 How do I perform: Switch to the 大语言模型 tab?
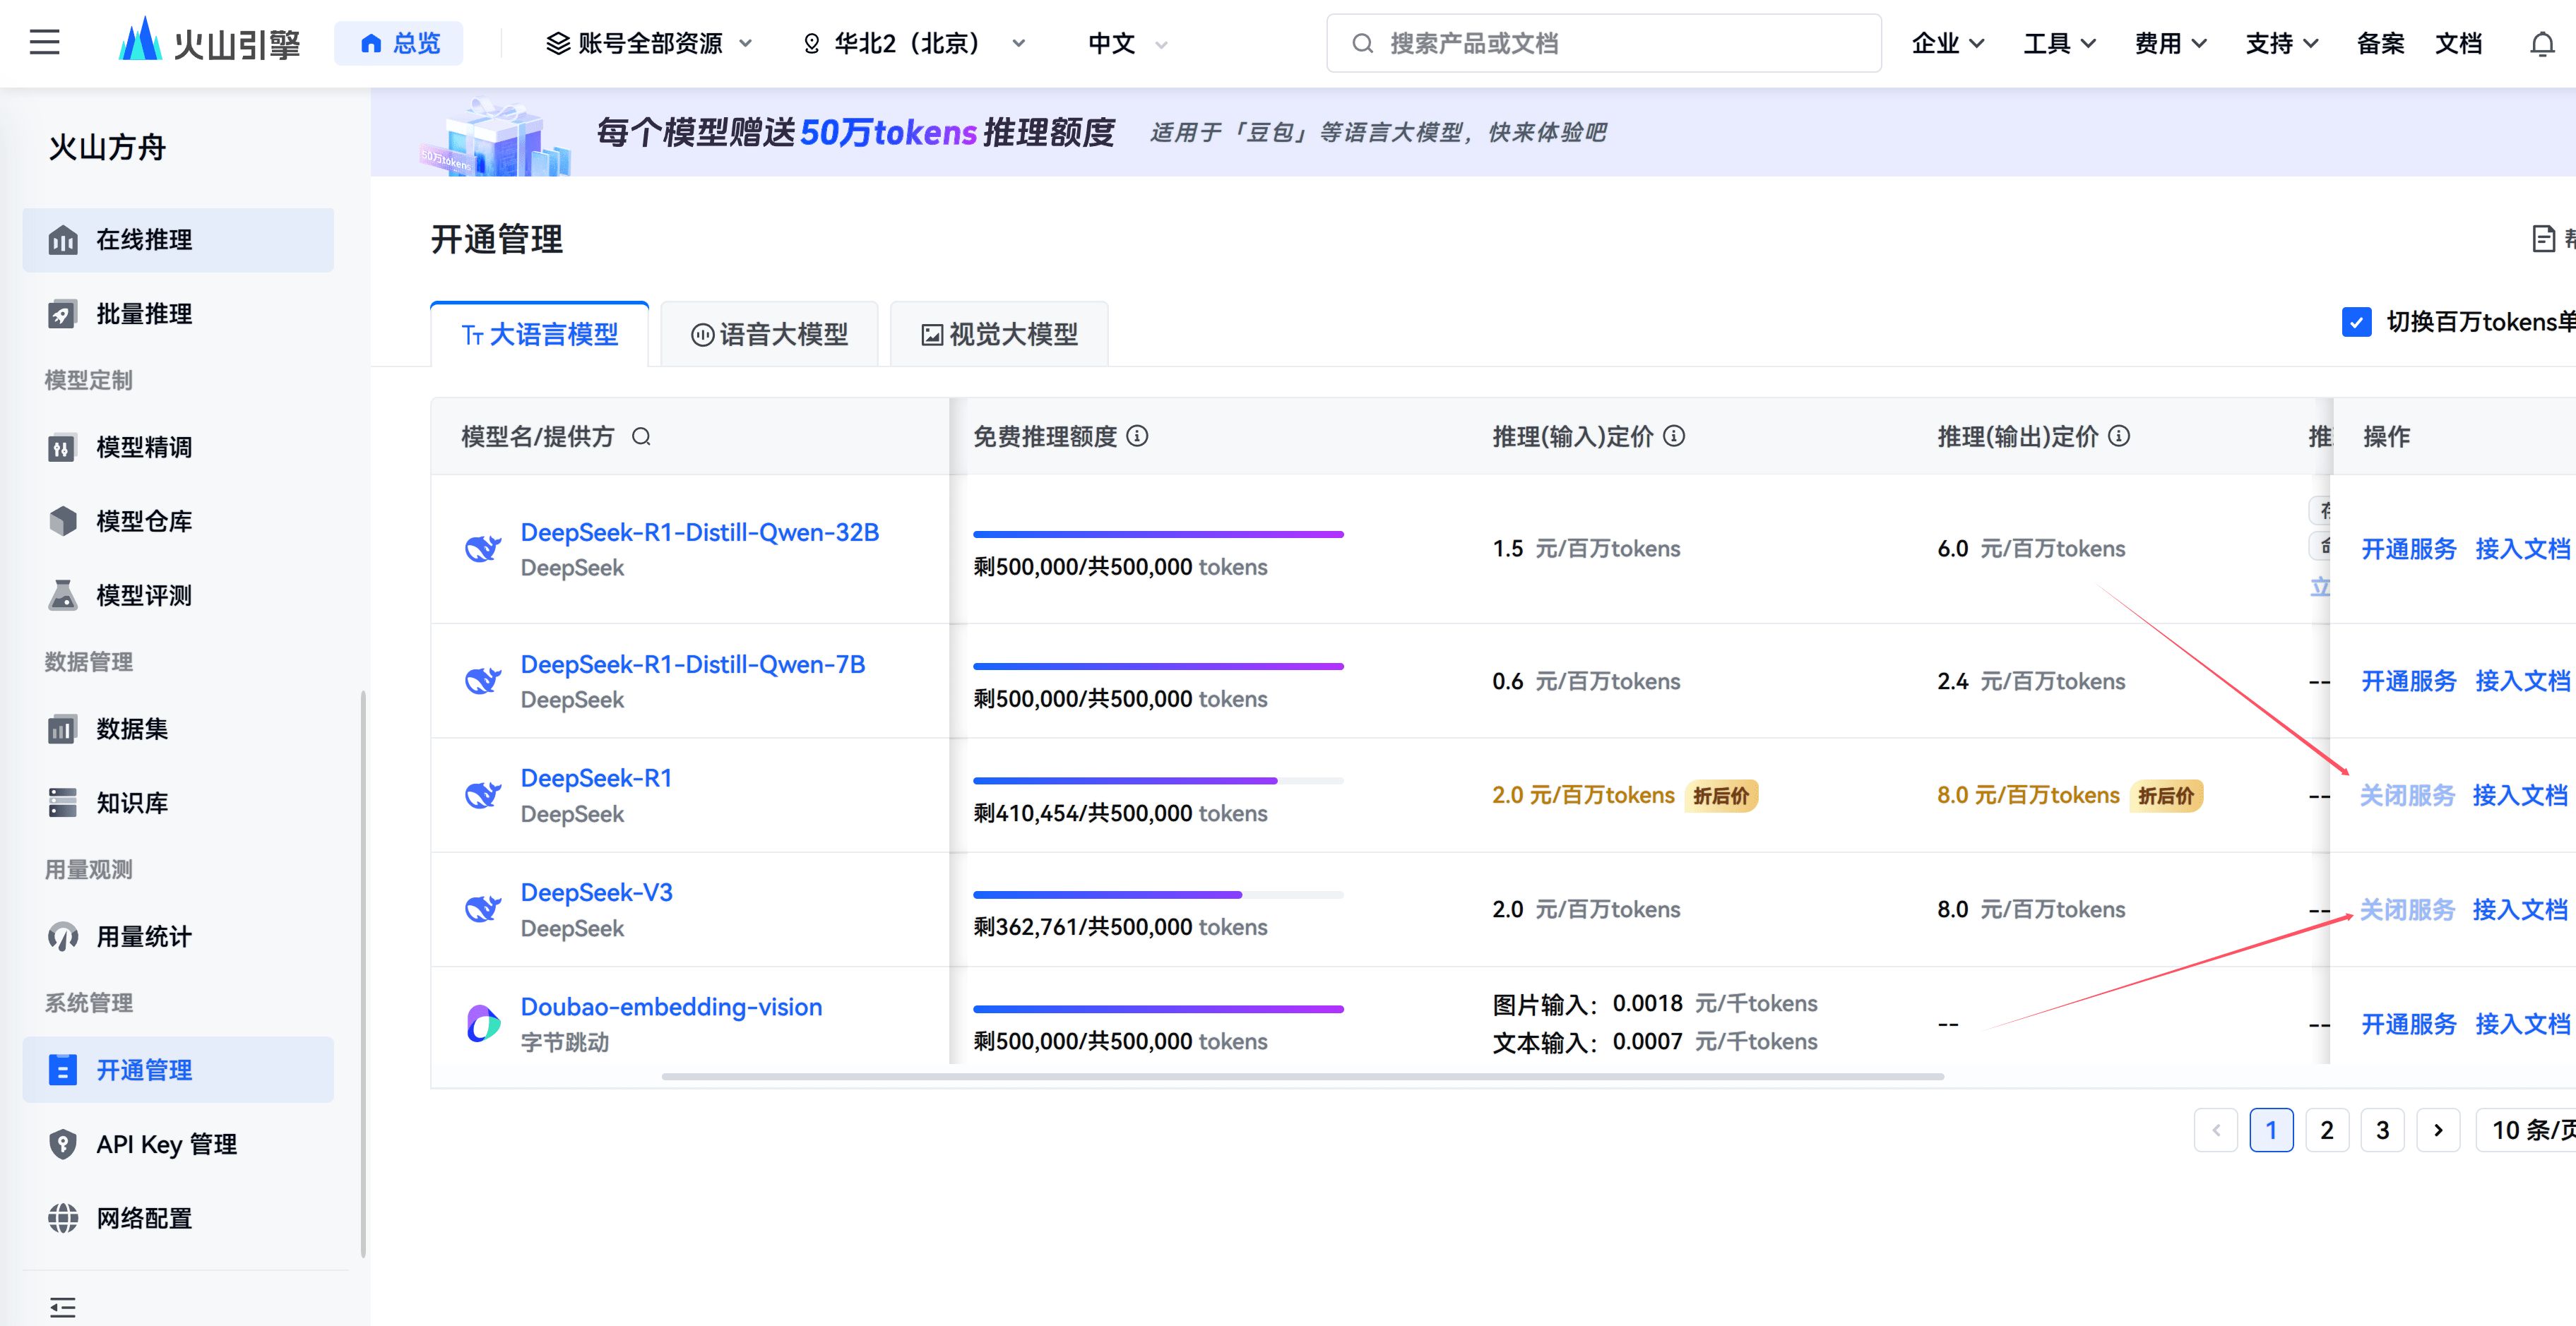coord(540,334)
